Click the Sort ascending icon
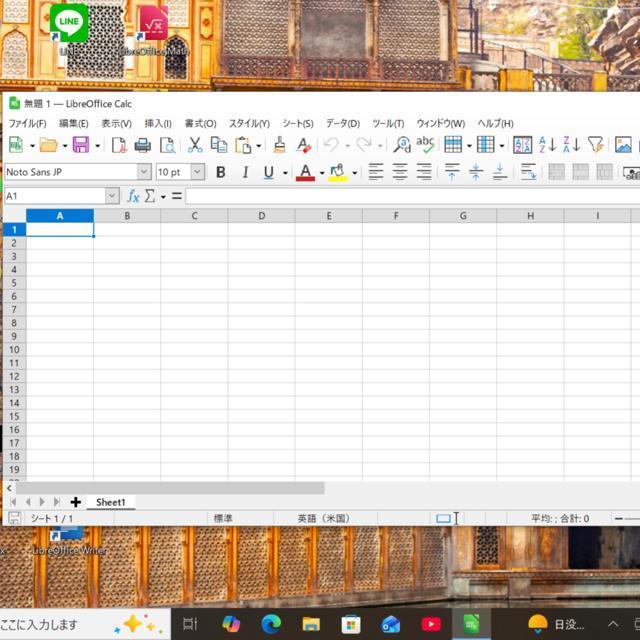The height and width of the screenshot is (640, 640). pos(547,145)
